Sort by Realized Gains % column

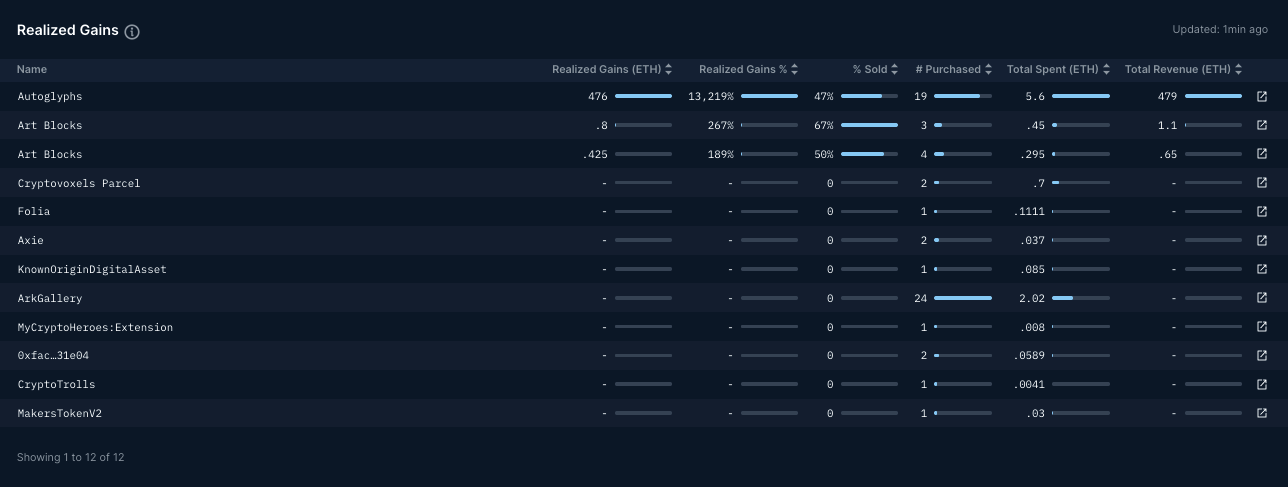coord(749,70)
